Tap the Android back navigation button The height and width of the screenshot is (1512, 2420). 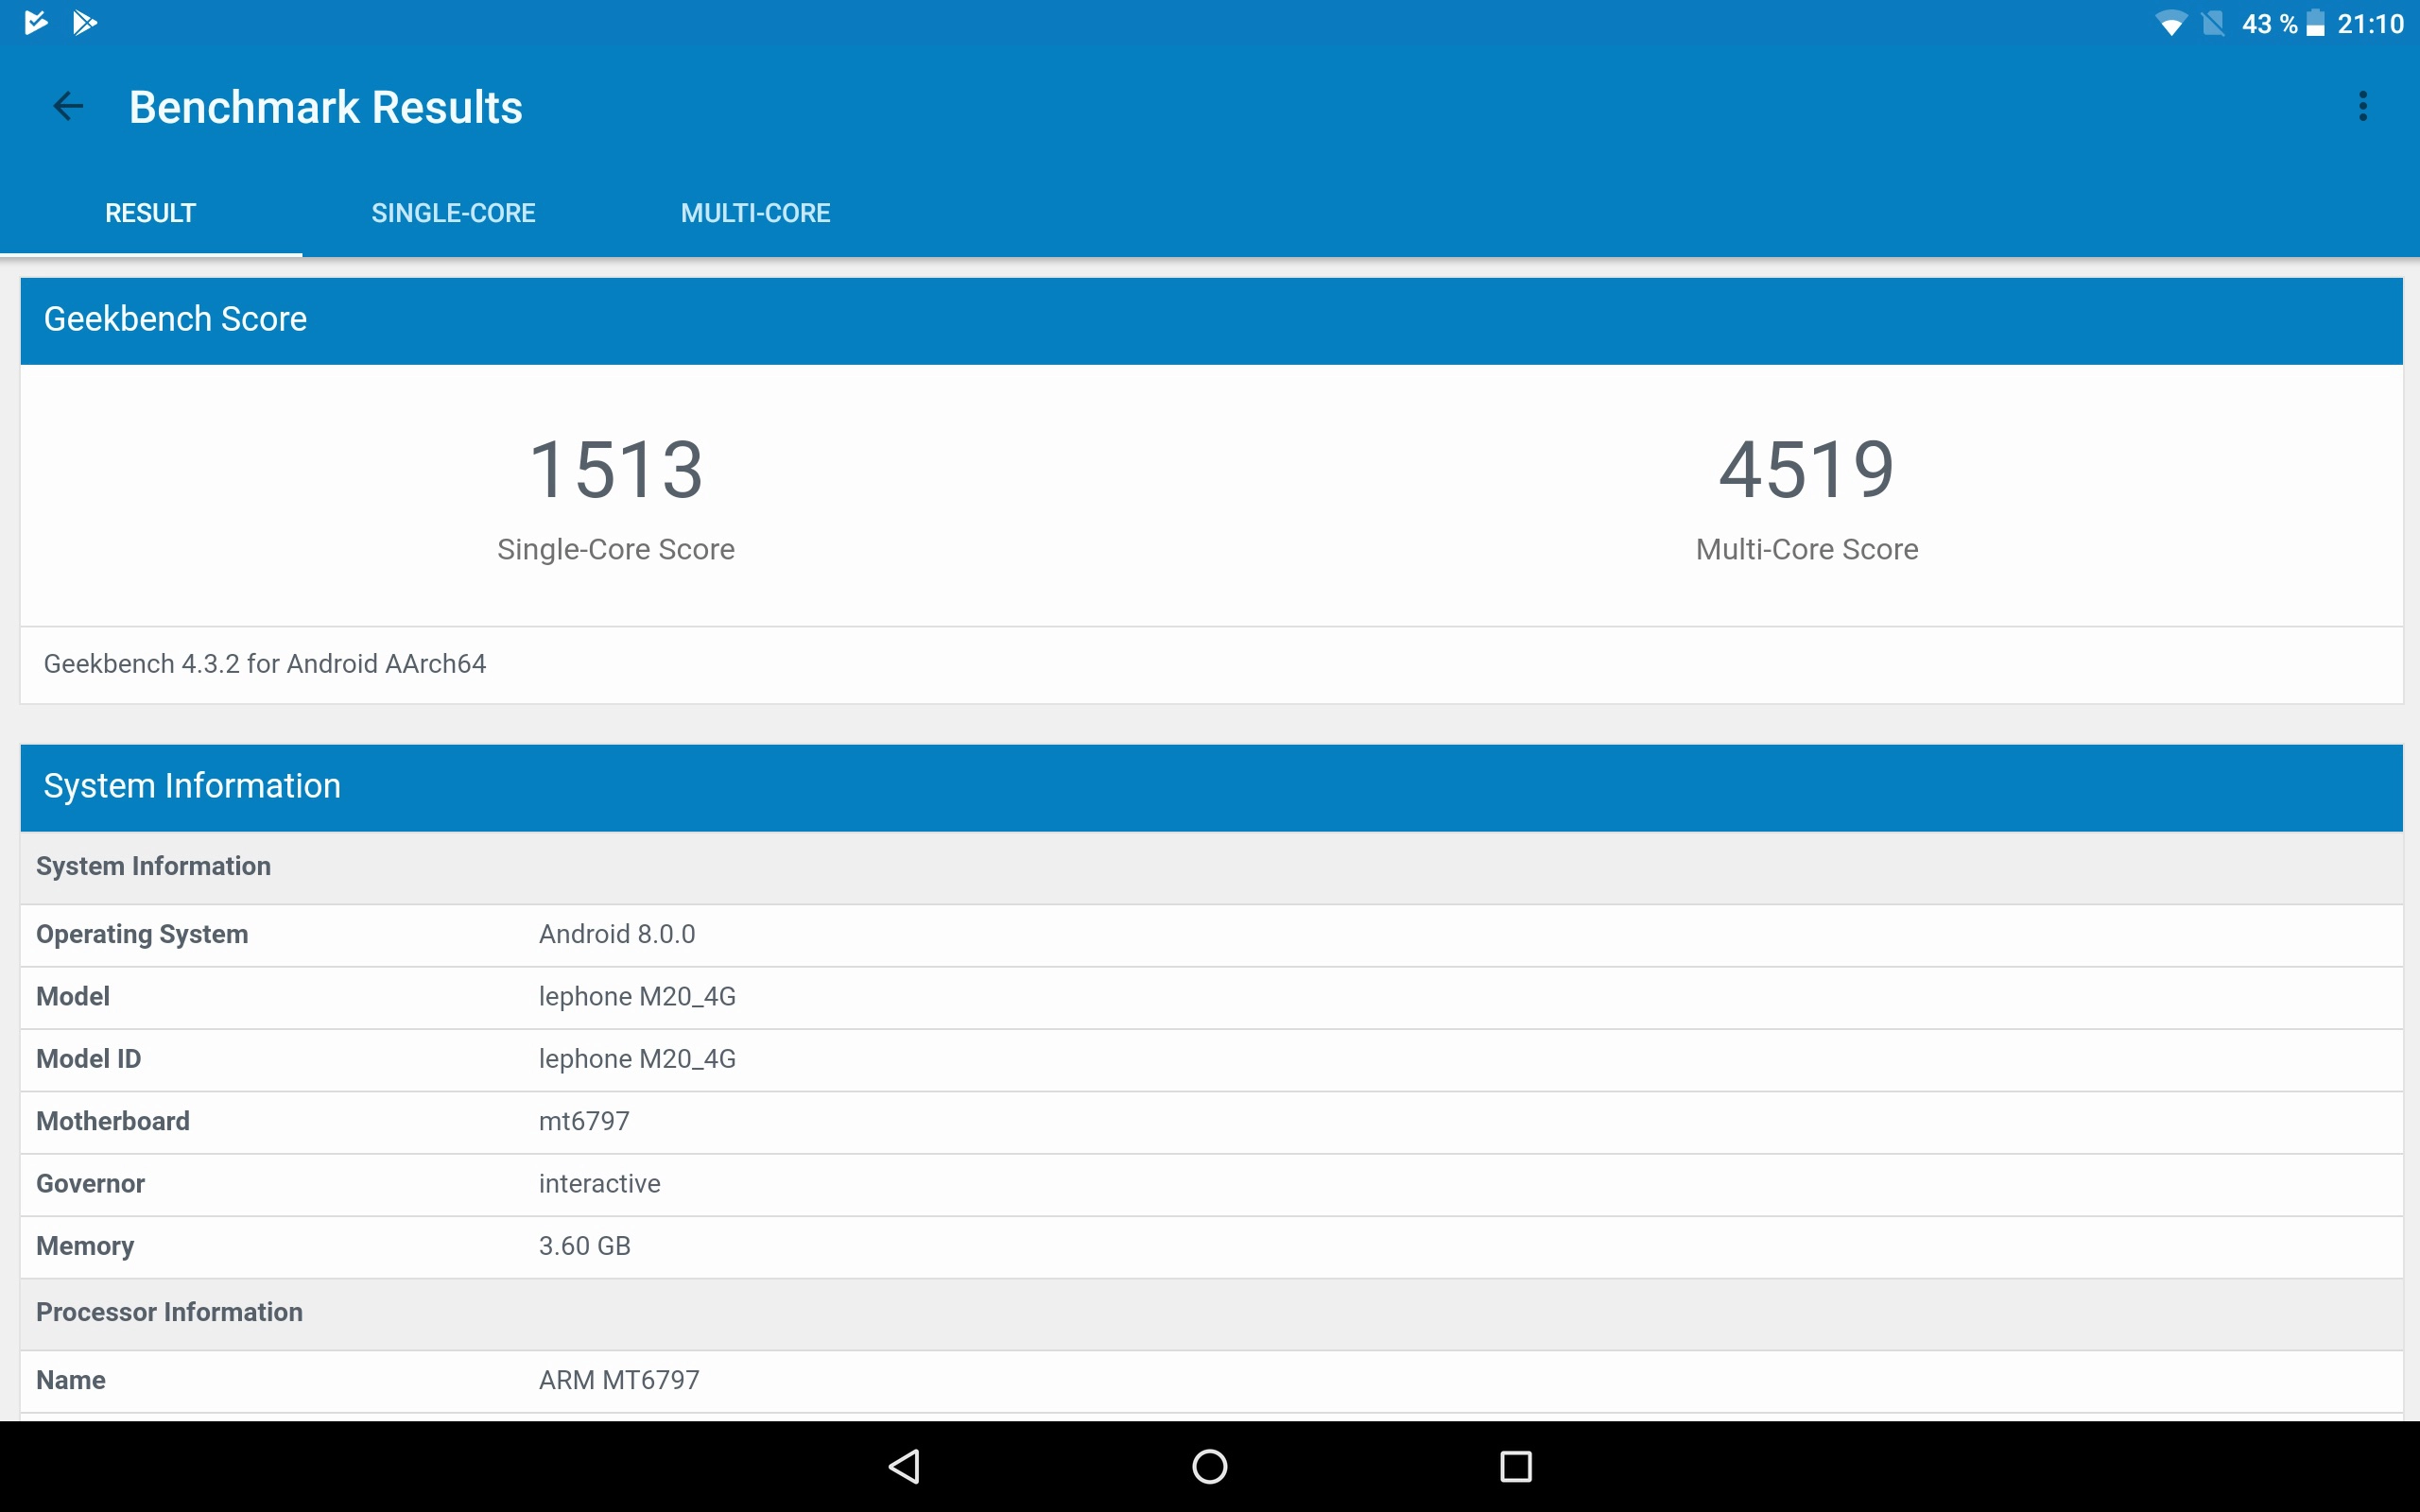[905, 1466]
